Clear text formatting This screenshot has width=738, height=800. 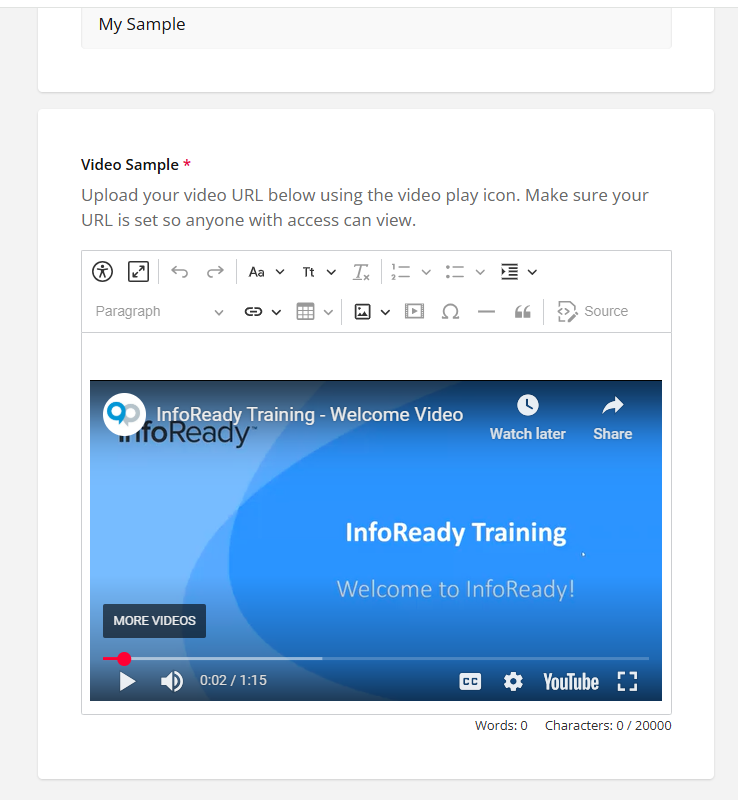click(x=361, y=272)
